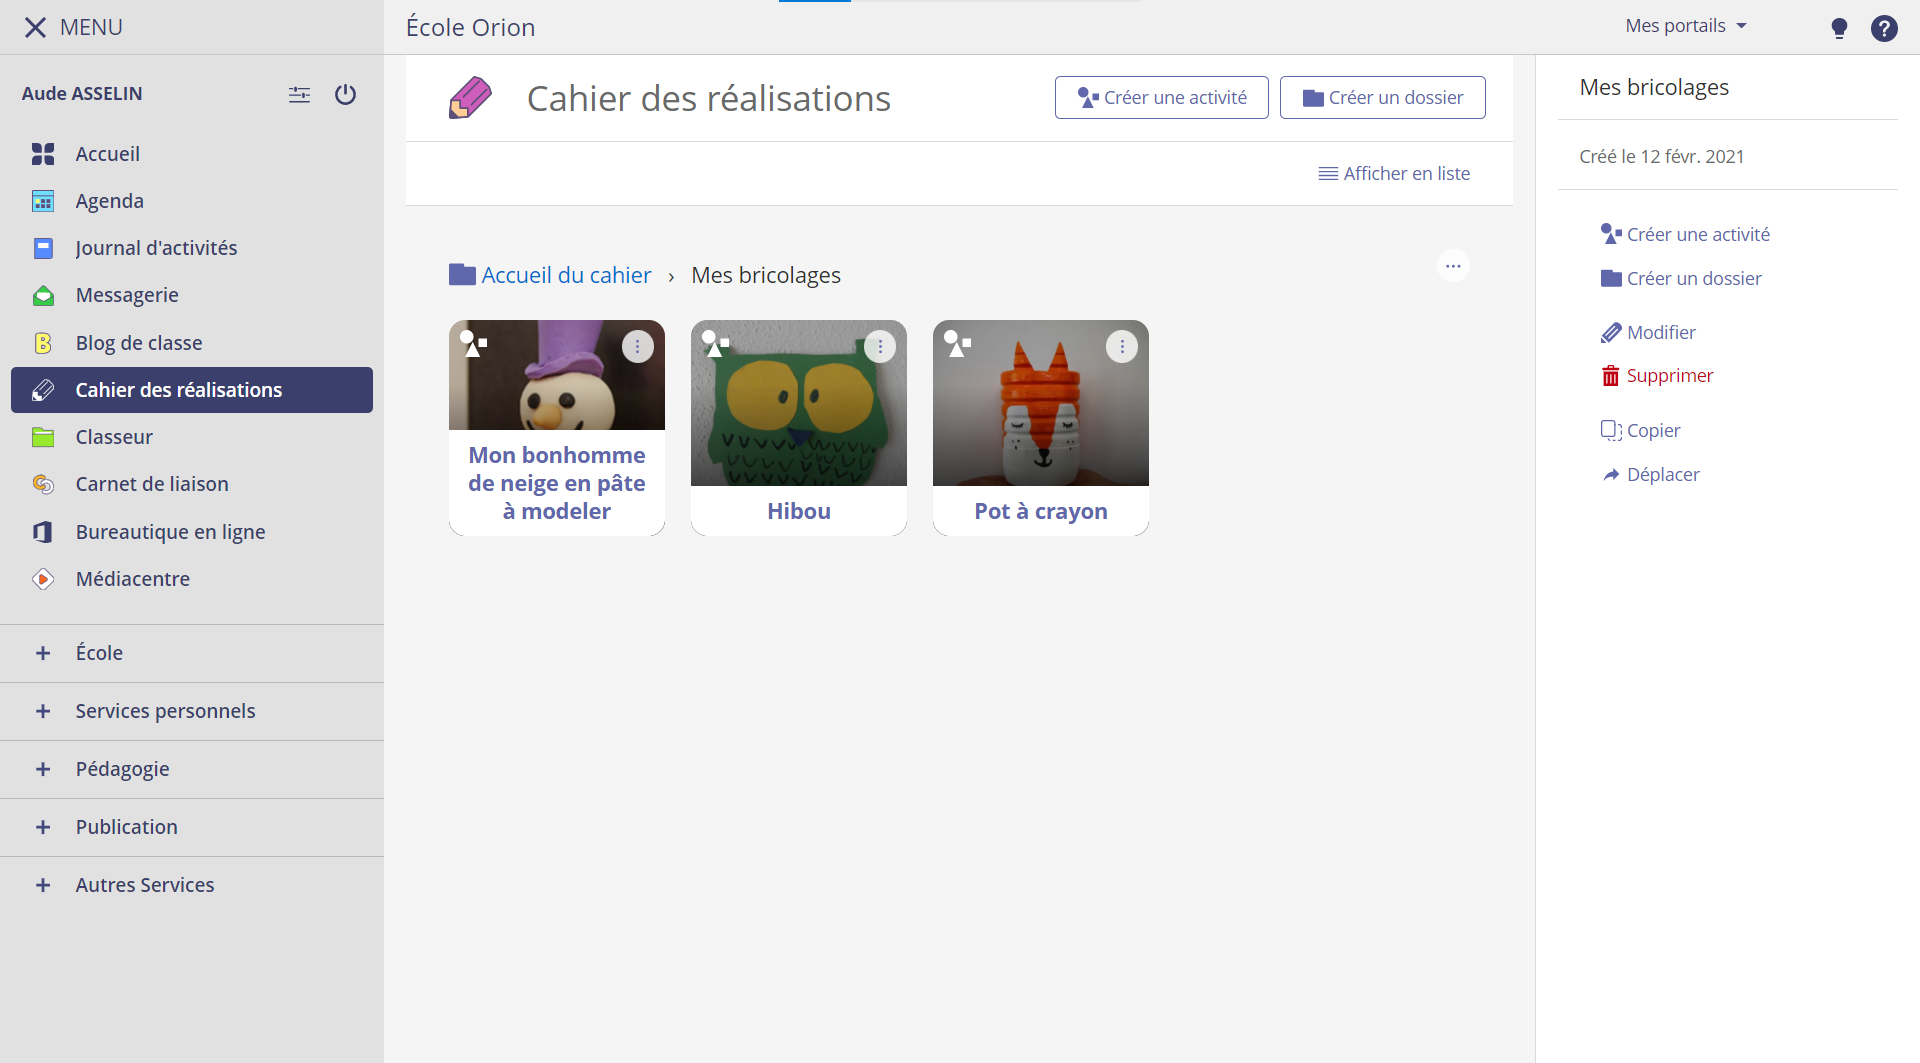
Task: Click the logout power icon
Action: (x=345, y=94)
